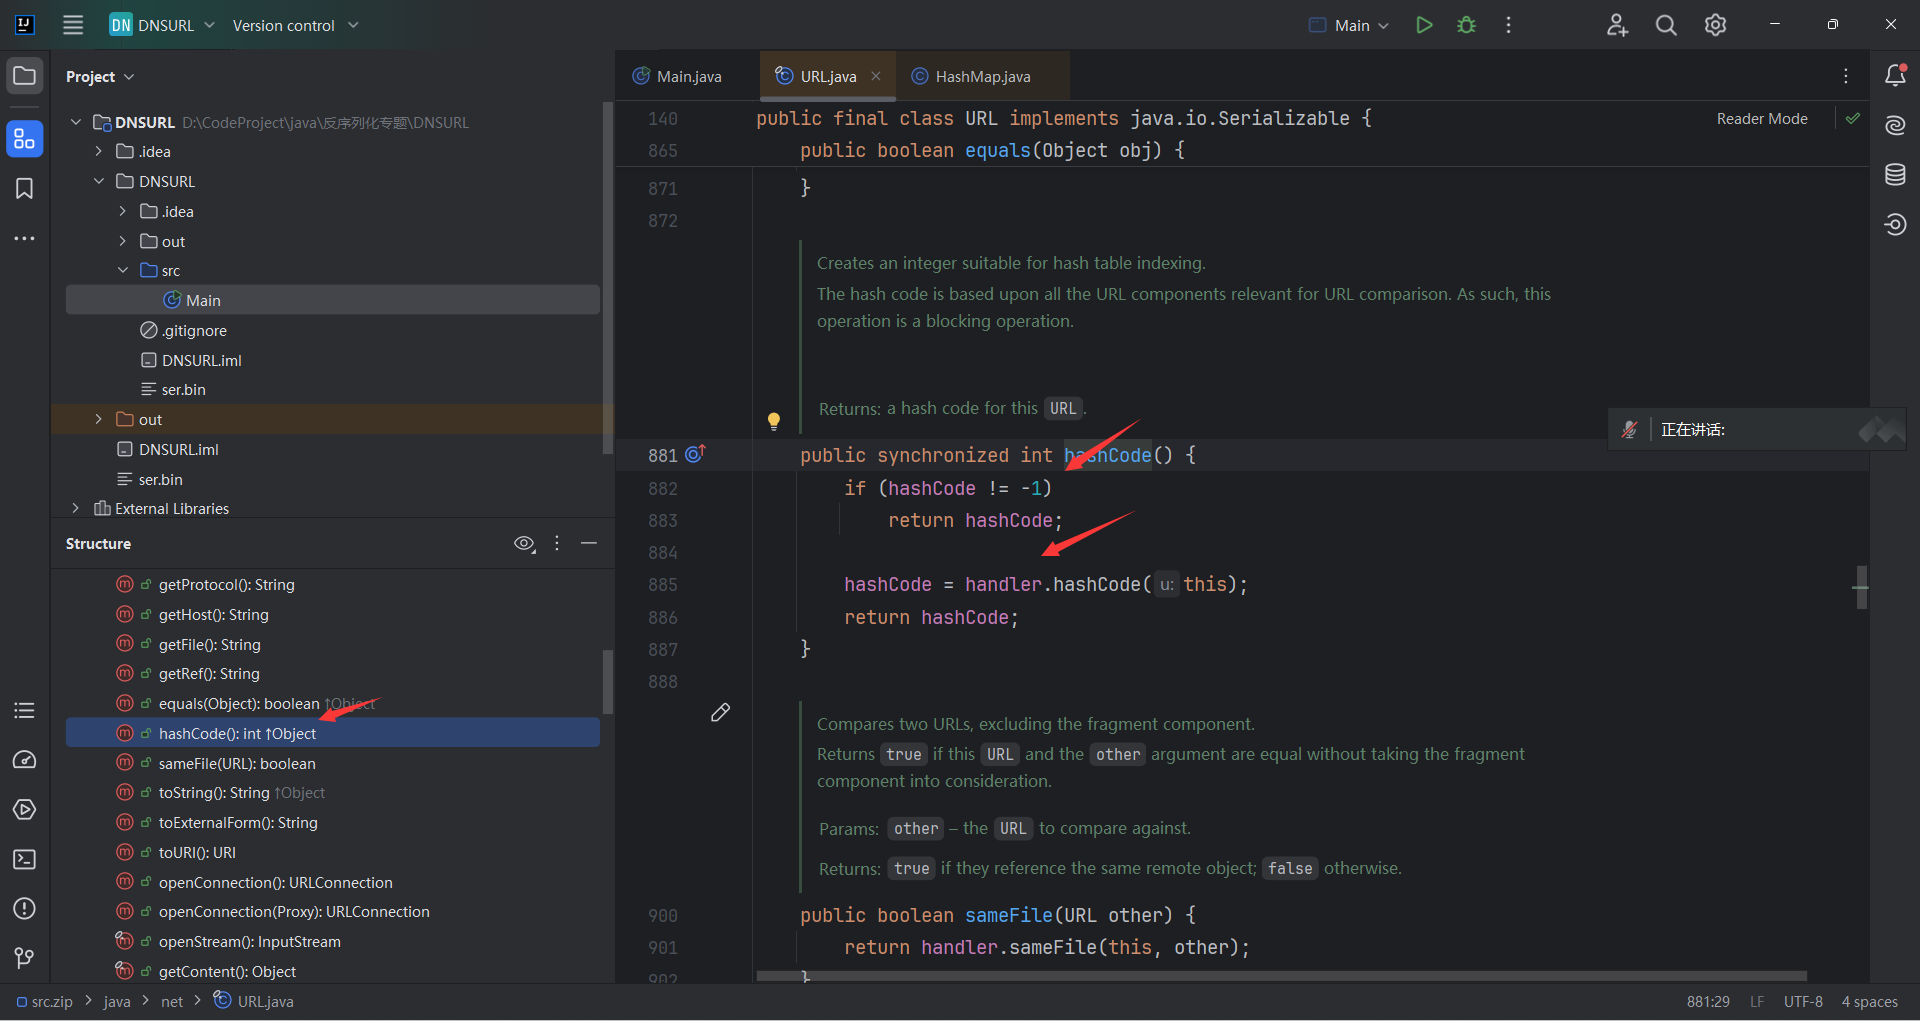Viewport: 1920px width, 1021px height.
Task: Open the Profiler tool window
Action: [25, 760]
